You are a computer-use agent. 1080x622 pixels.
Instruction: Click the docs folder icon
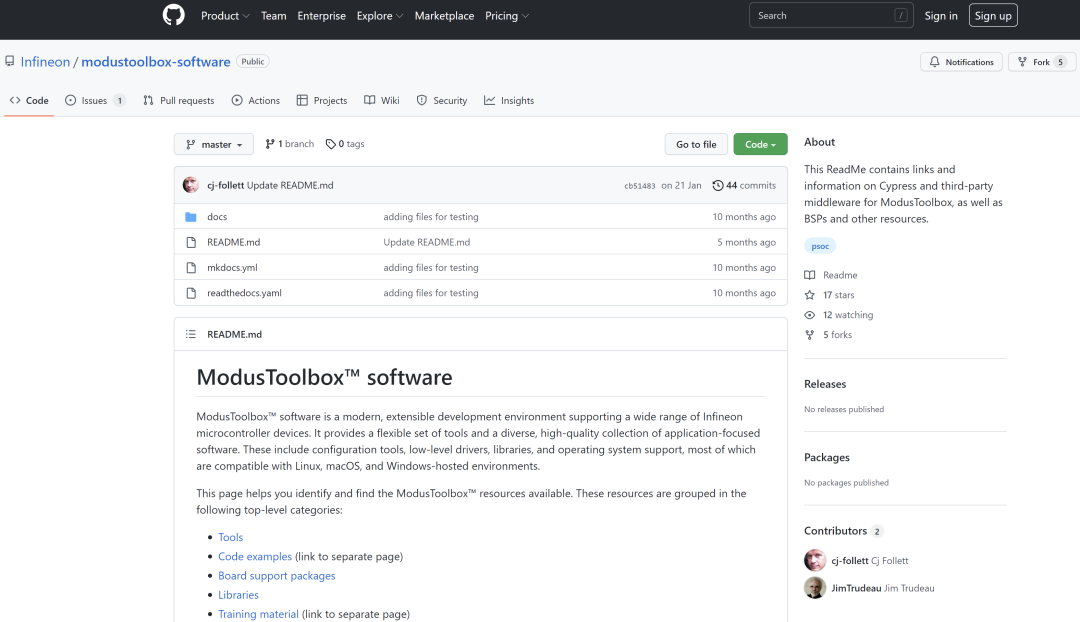(191, 217)
